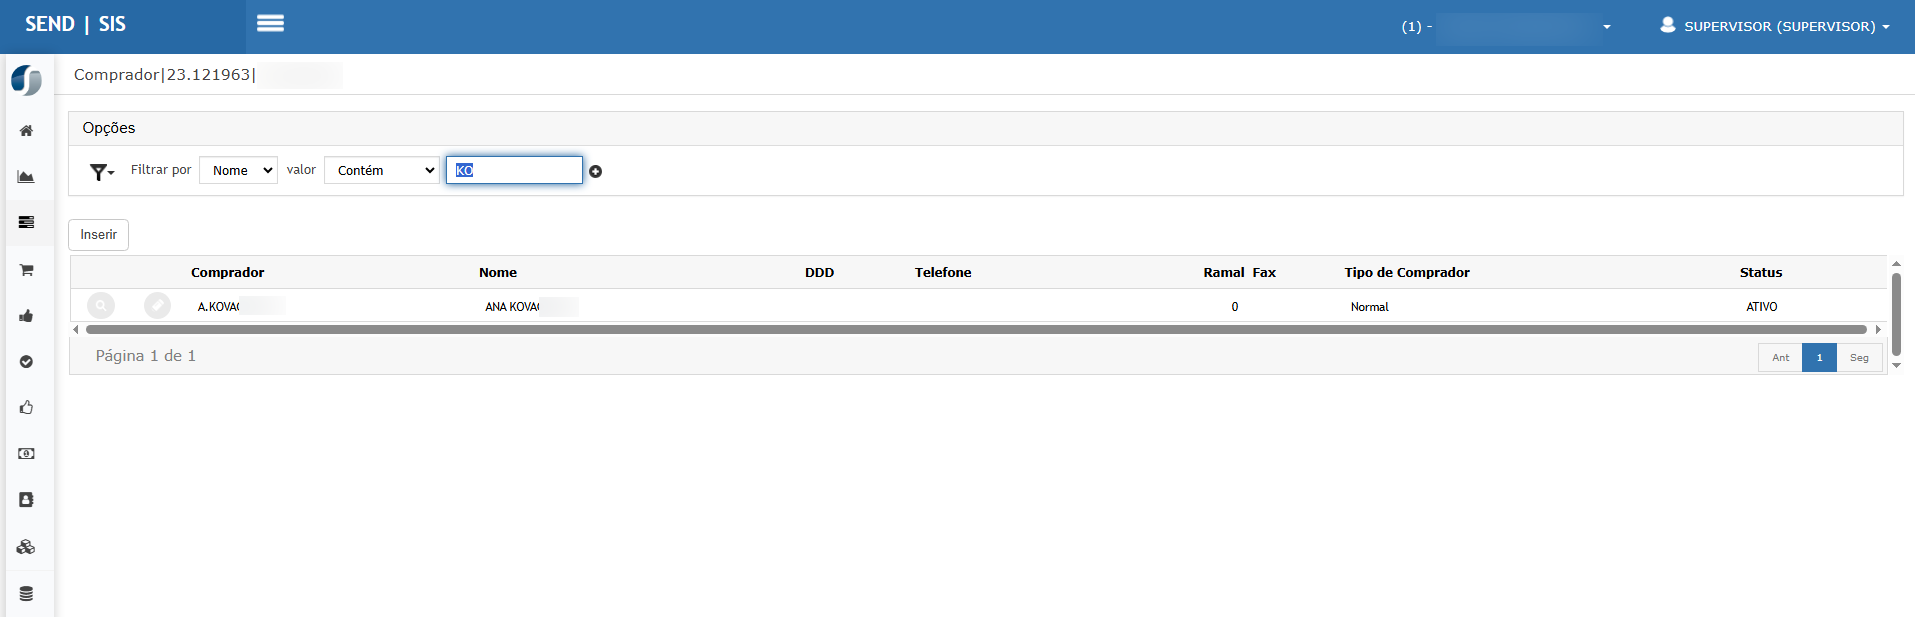Click the 'Seg' next page button
This screenshot has height=617, width=1915.
pyautogui.click(x=1859, y=358)
